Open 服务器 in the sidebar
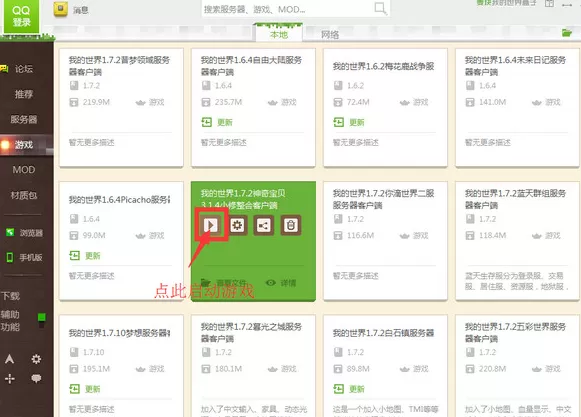This screenshot has width=581, height=417. [24, 119]
